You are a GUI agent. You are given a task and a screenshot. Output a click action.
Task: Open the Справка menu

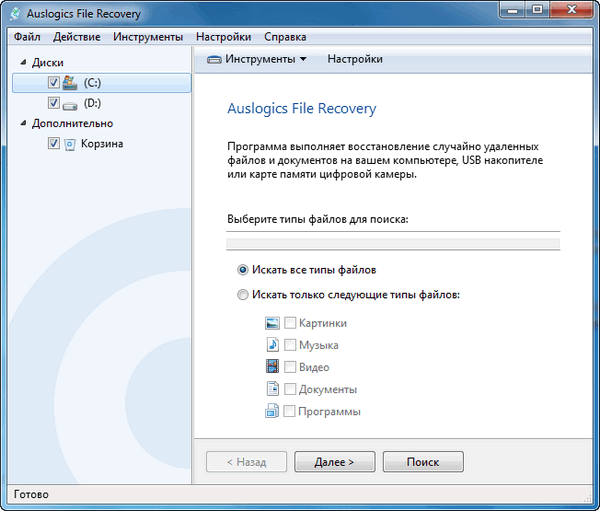coord(285,37)
